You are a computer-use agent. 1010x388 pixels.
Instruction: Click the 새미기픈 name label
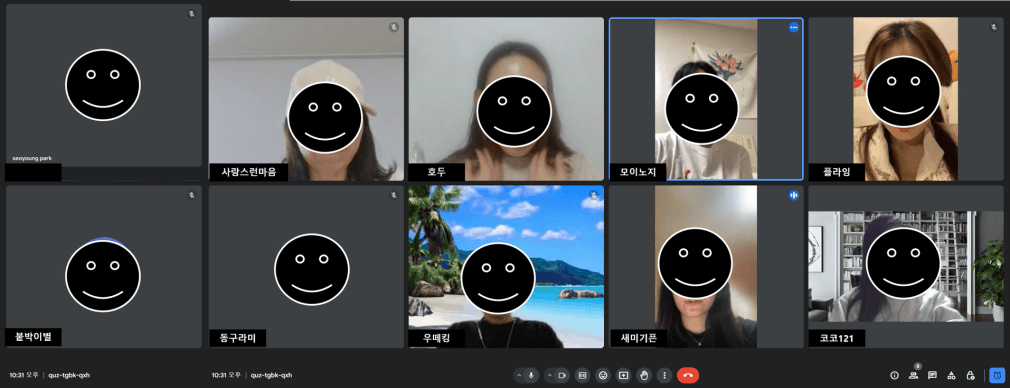click(x=638, y=338)
